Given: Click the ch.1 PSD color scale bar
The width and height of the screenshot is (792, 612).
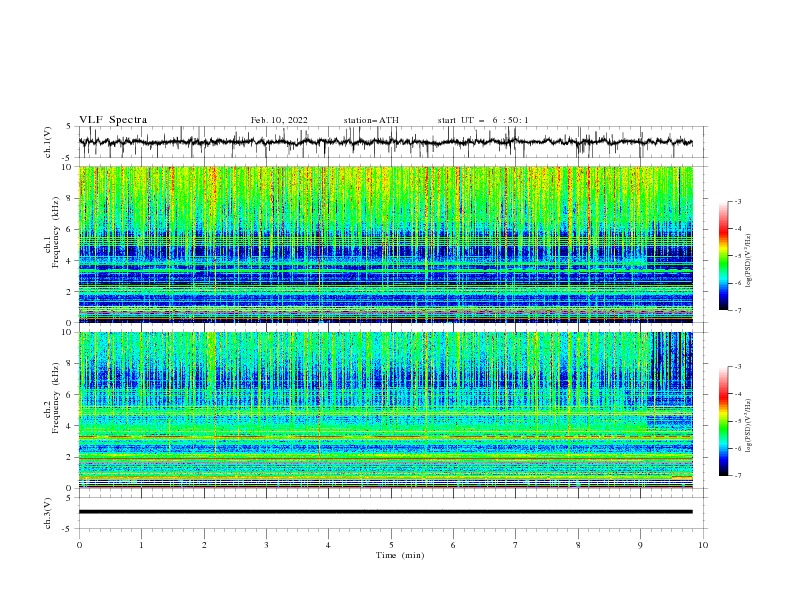Looking at the screenshot, I should pos(723,256).
